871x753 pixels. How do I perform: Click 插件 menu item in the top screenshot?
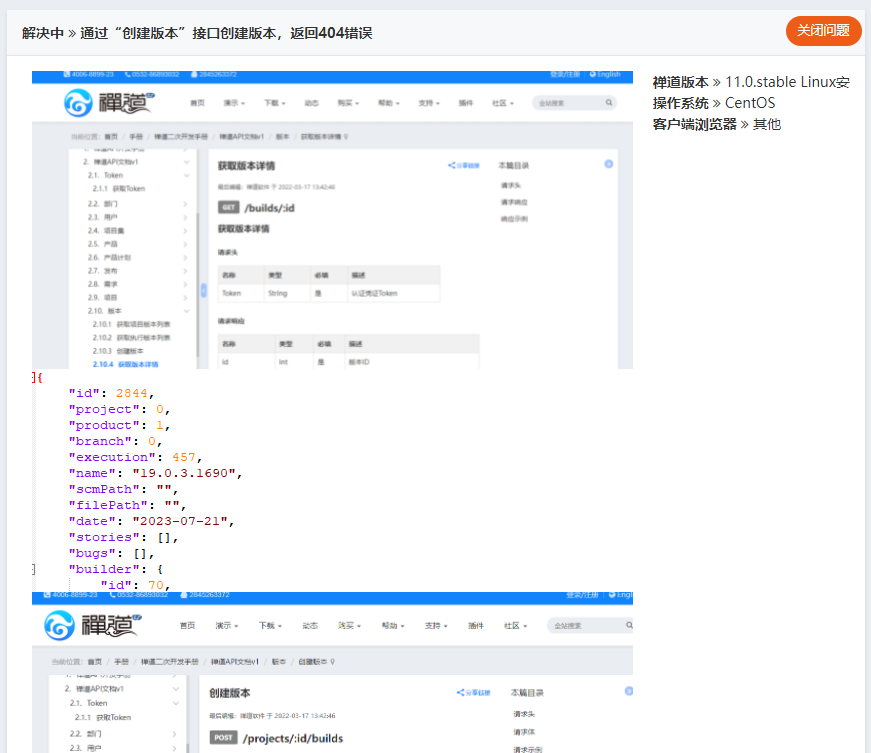pos(466,103)
